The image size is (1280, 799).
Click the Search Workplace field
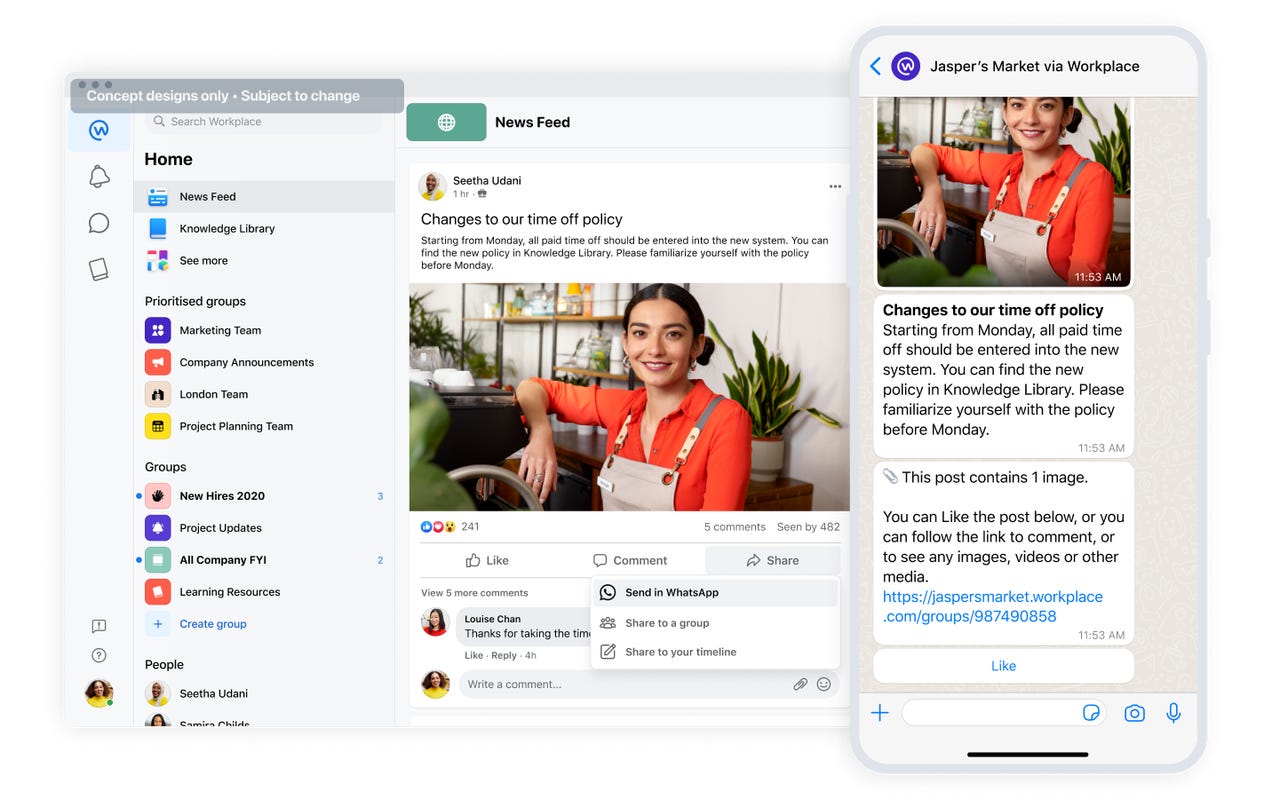point(264,122)
